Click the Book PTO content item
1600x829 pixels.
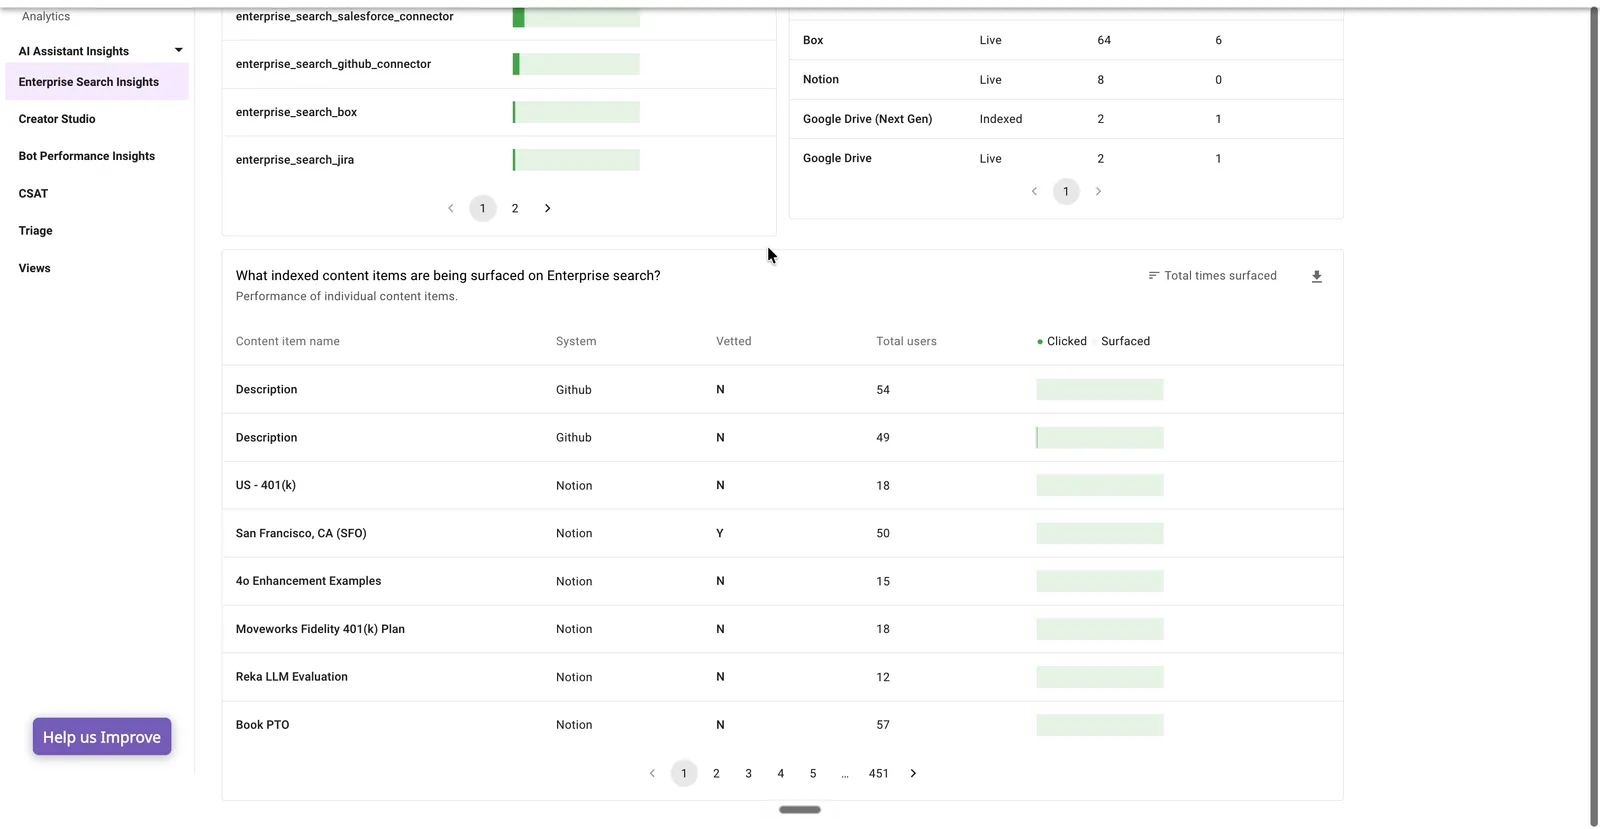pos(262,725)
